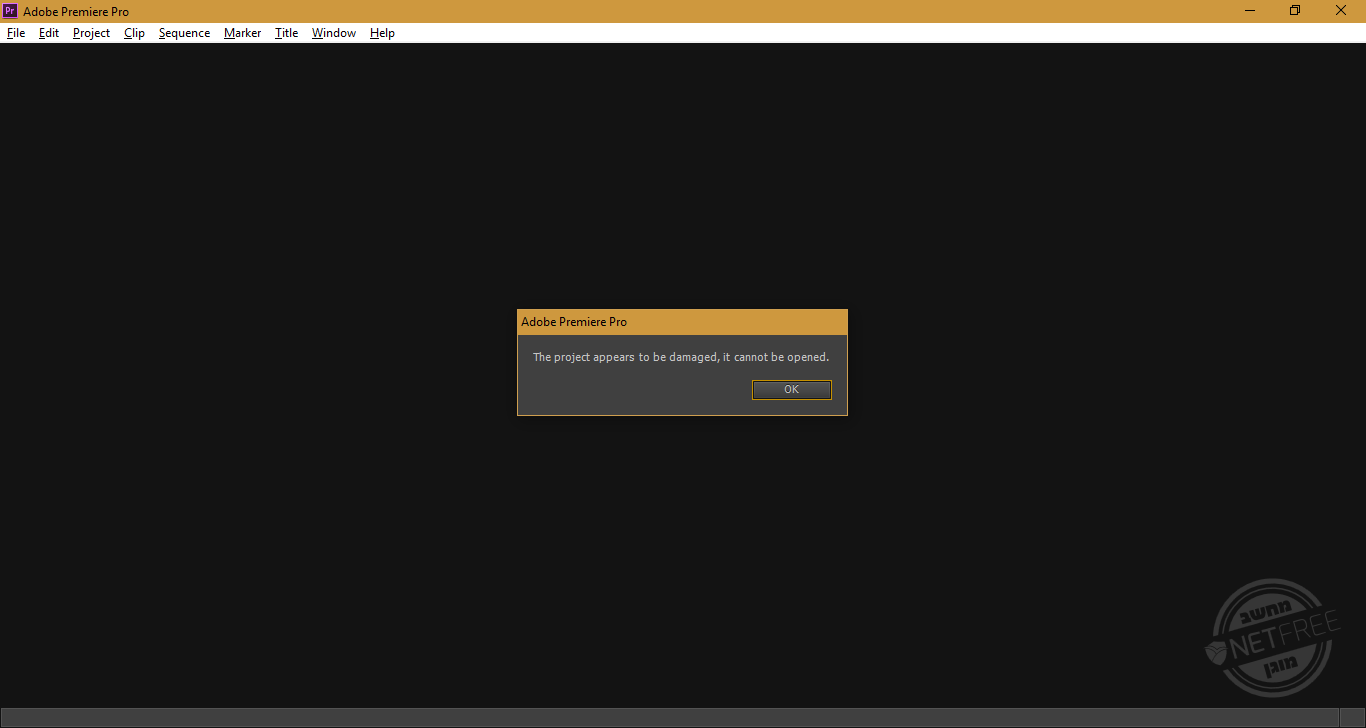Click the error dialog's Adobe Premiere Pro title
1366x728 pixels.
(x=574, y=322)
